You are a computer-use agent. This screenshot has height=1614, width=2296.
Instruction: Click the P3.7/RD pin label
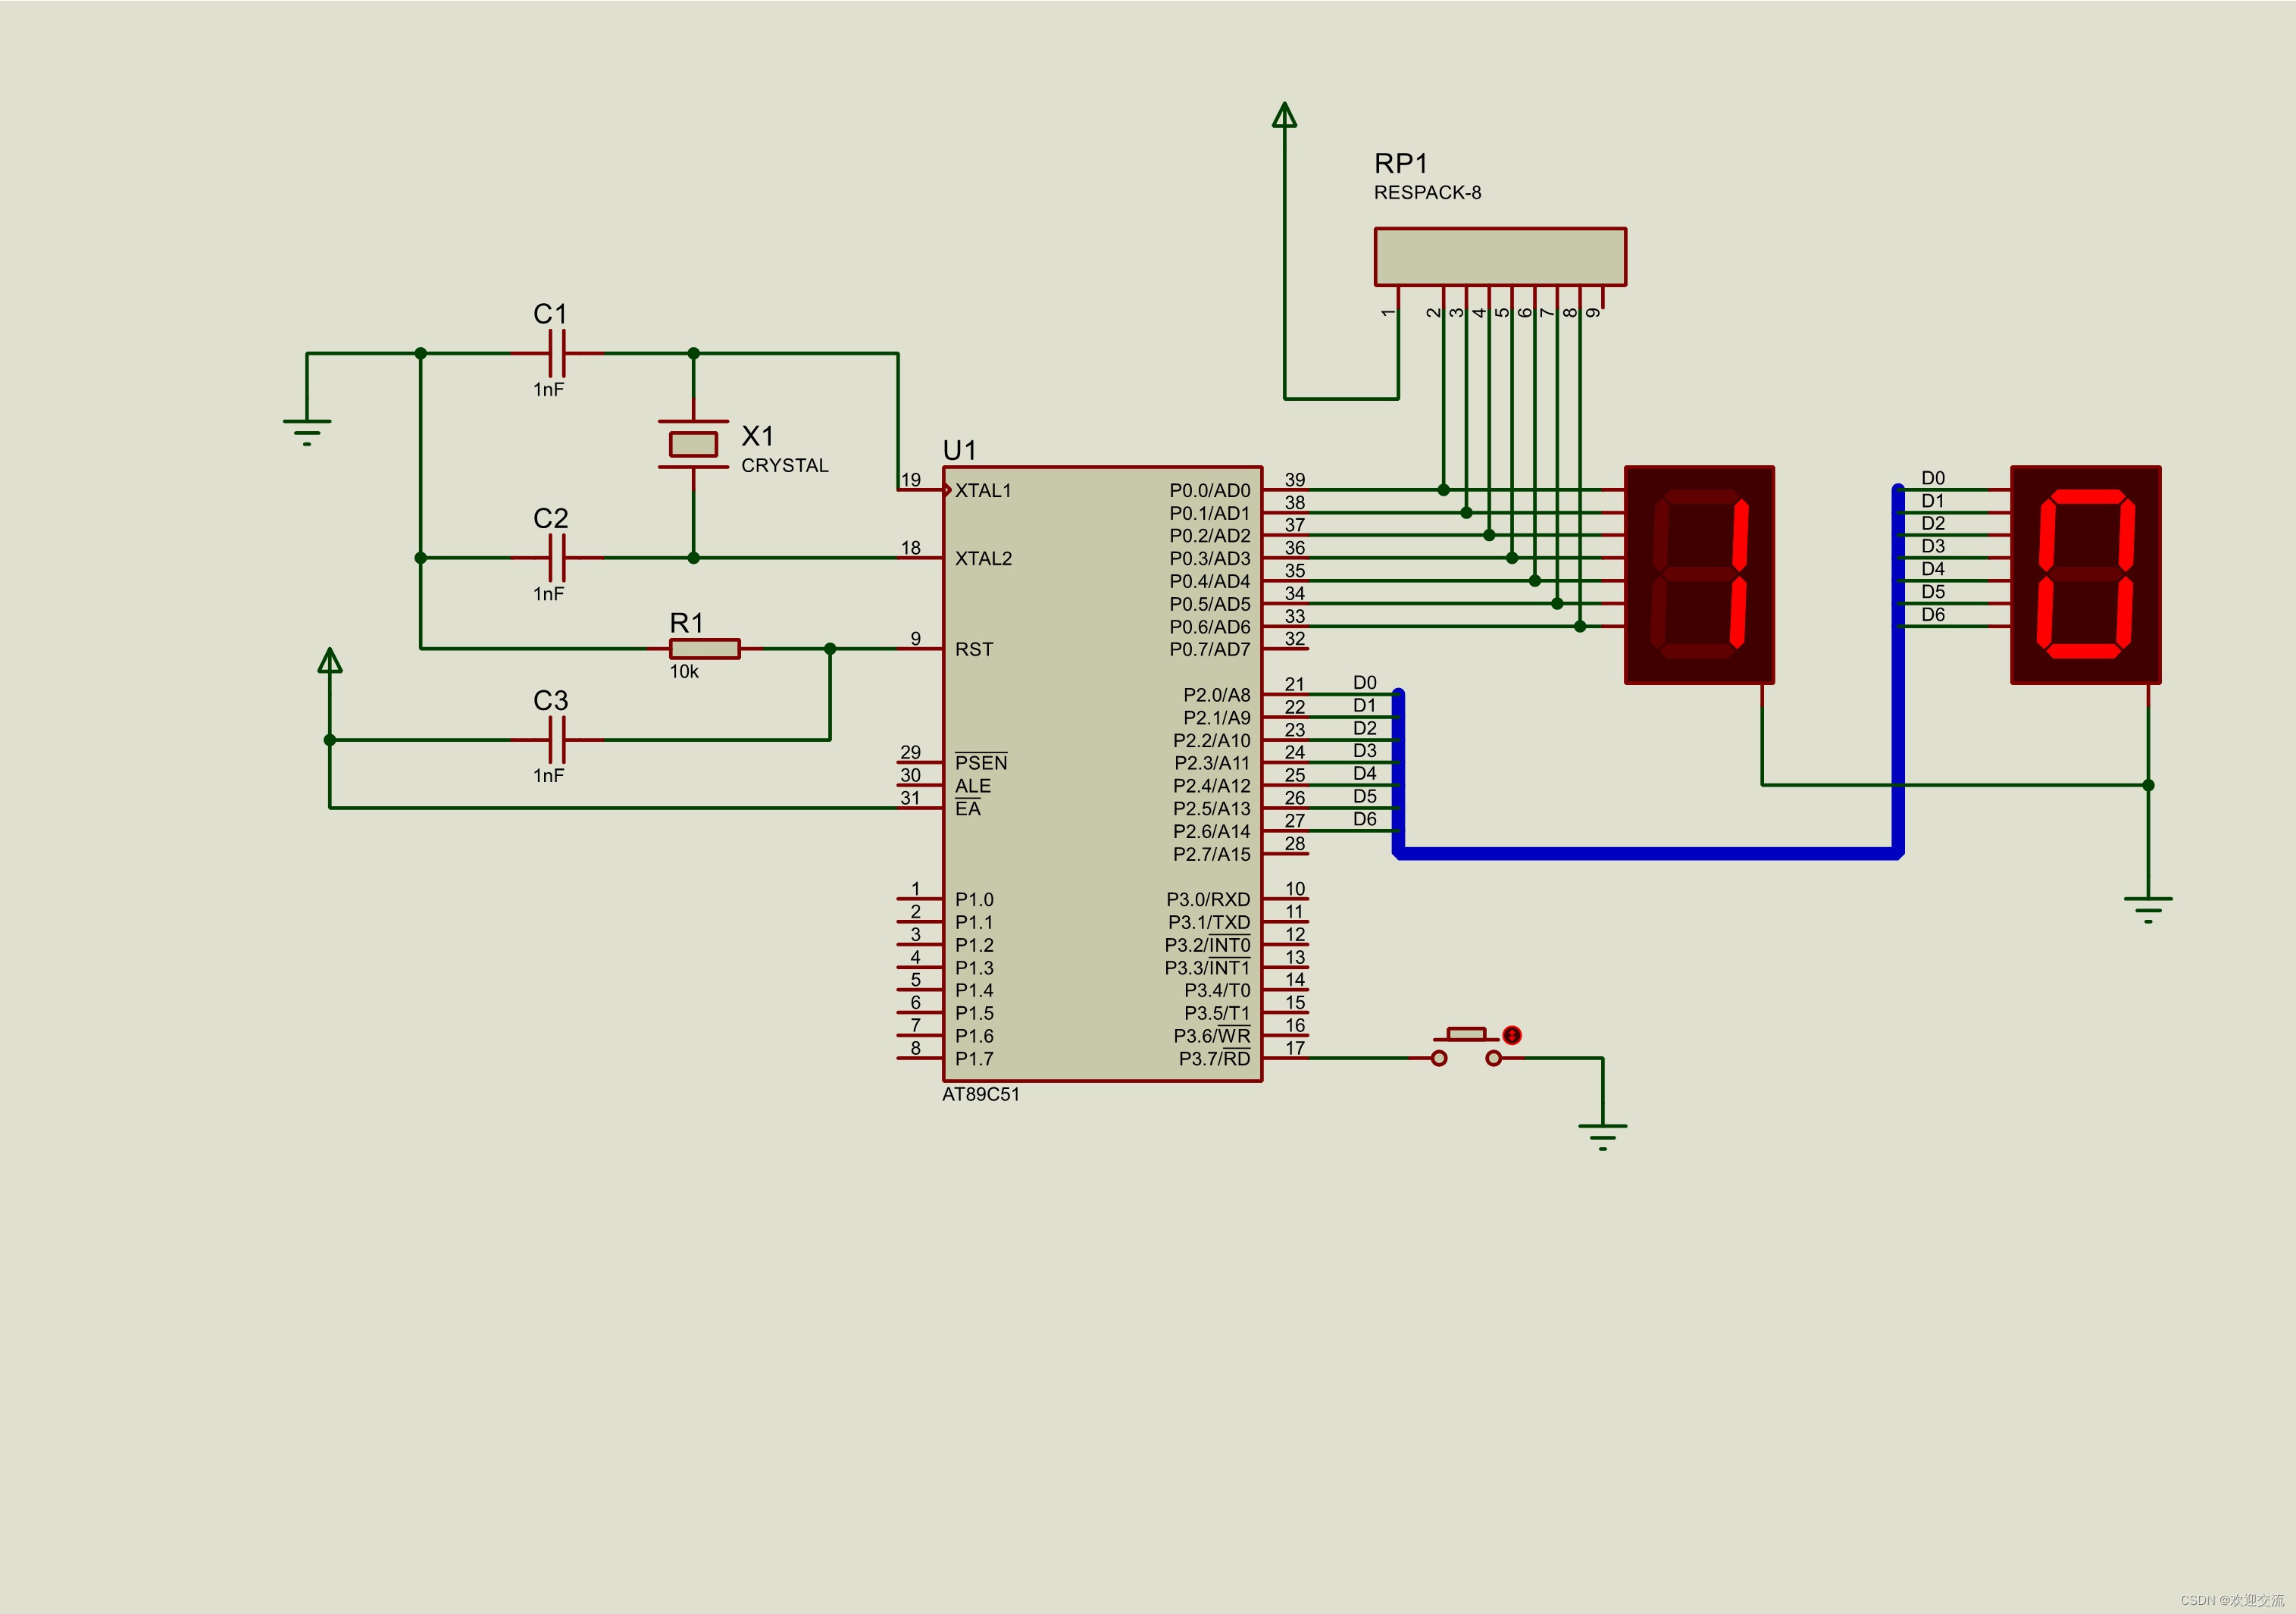coord(1214,1058)
